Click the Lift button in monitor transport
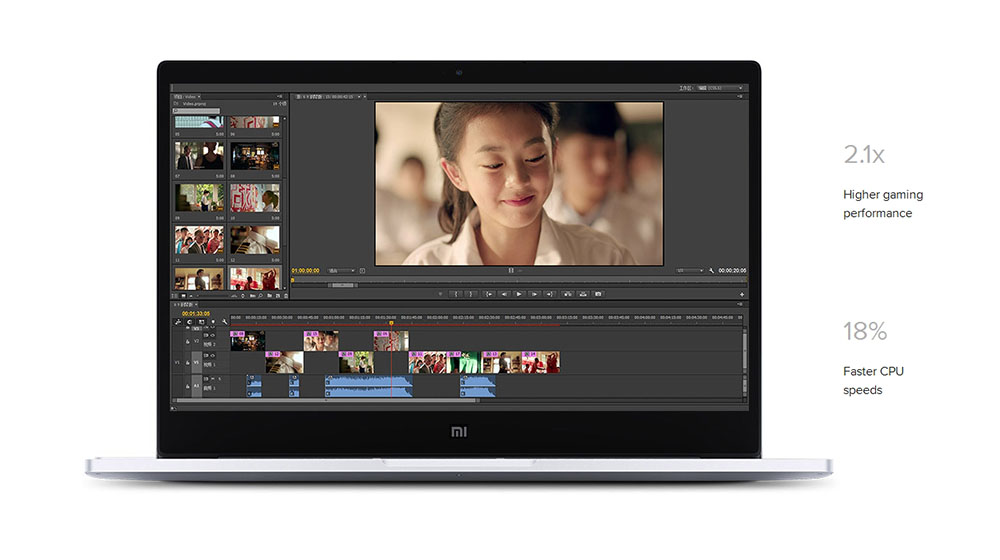 (x=567, y=294)
